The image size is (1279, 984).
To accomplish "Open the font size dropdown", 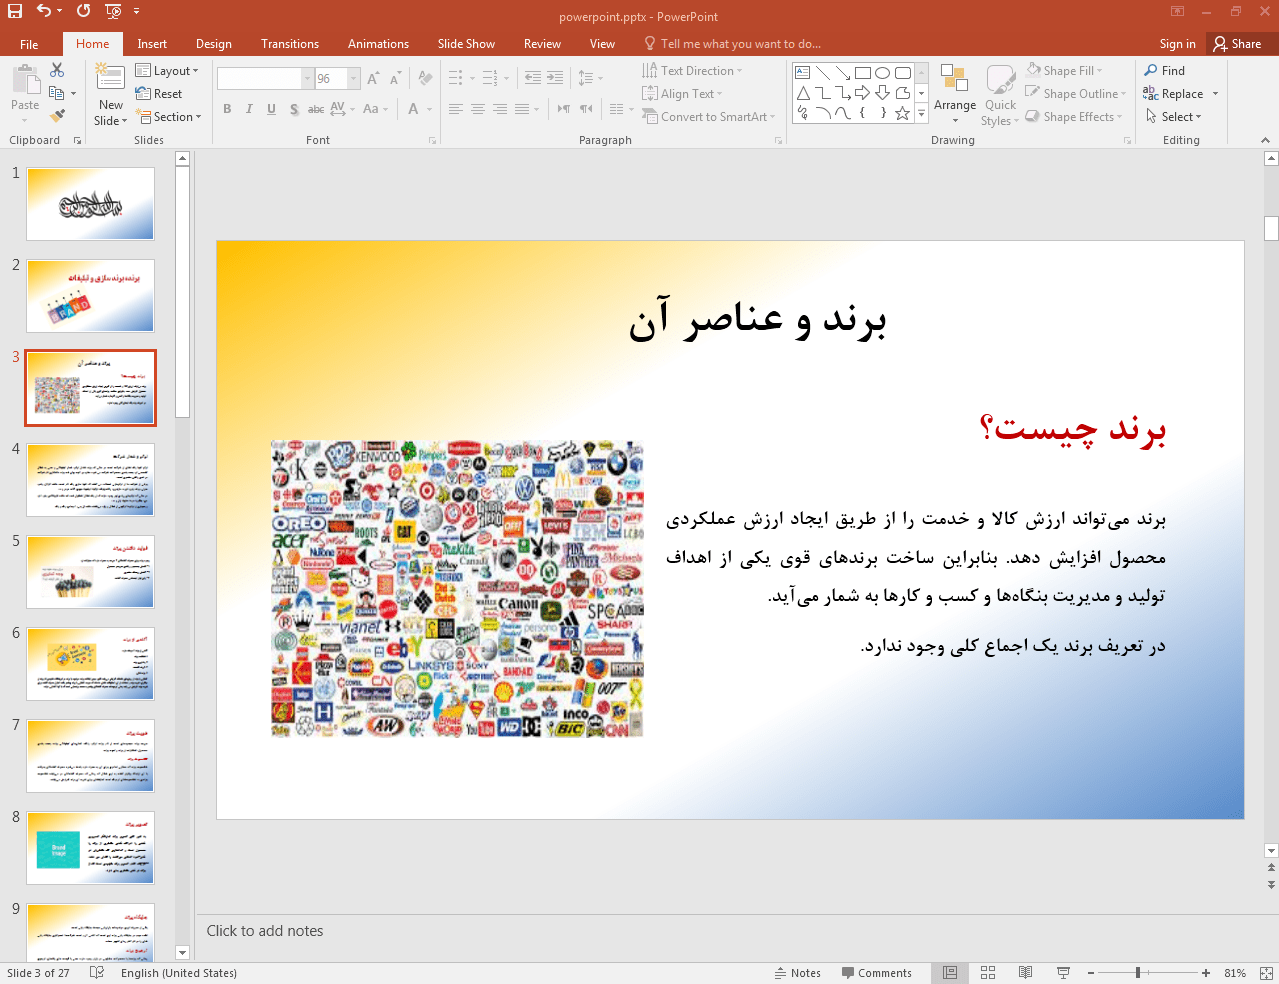I will [354, 78].
